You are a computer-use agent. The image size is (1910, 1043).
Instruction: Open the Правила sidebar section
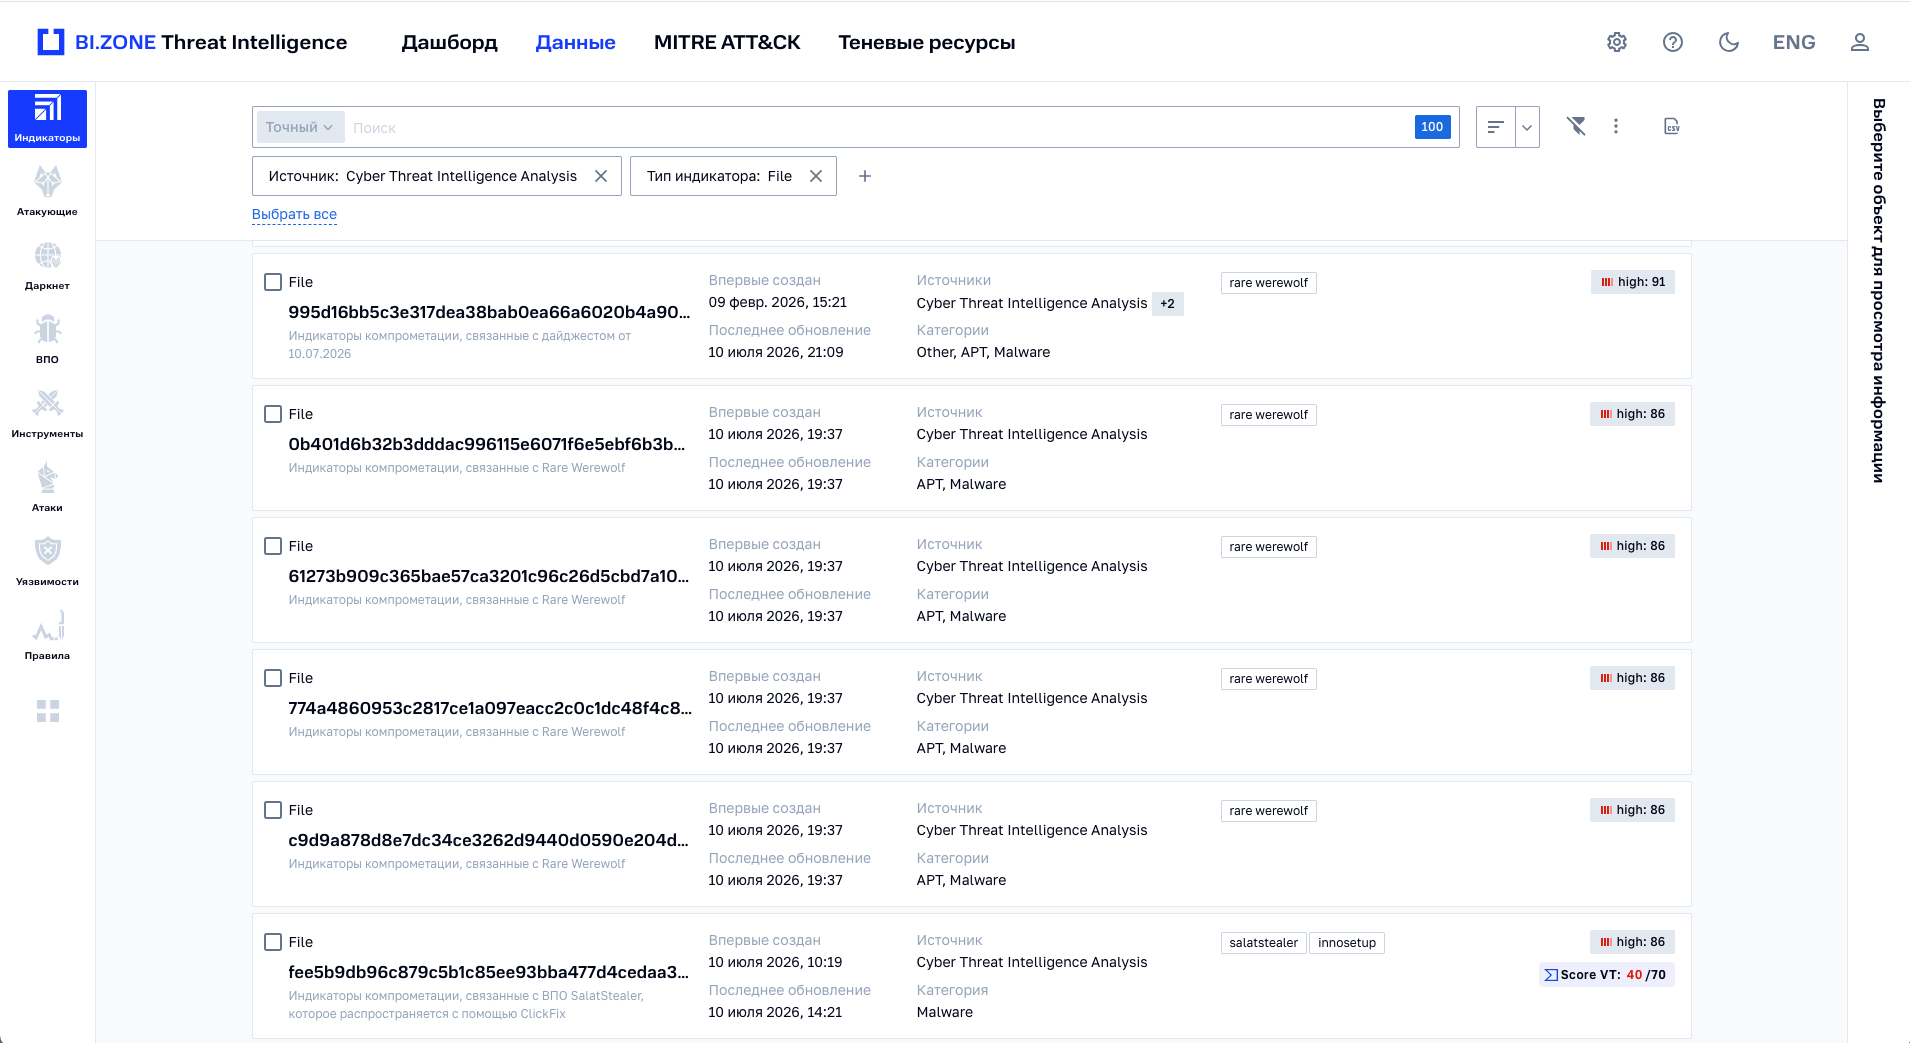click(x=47, y=636)
